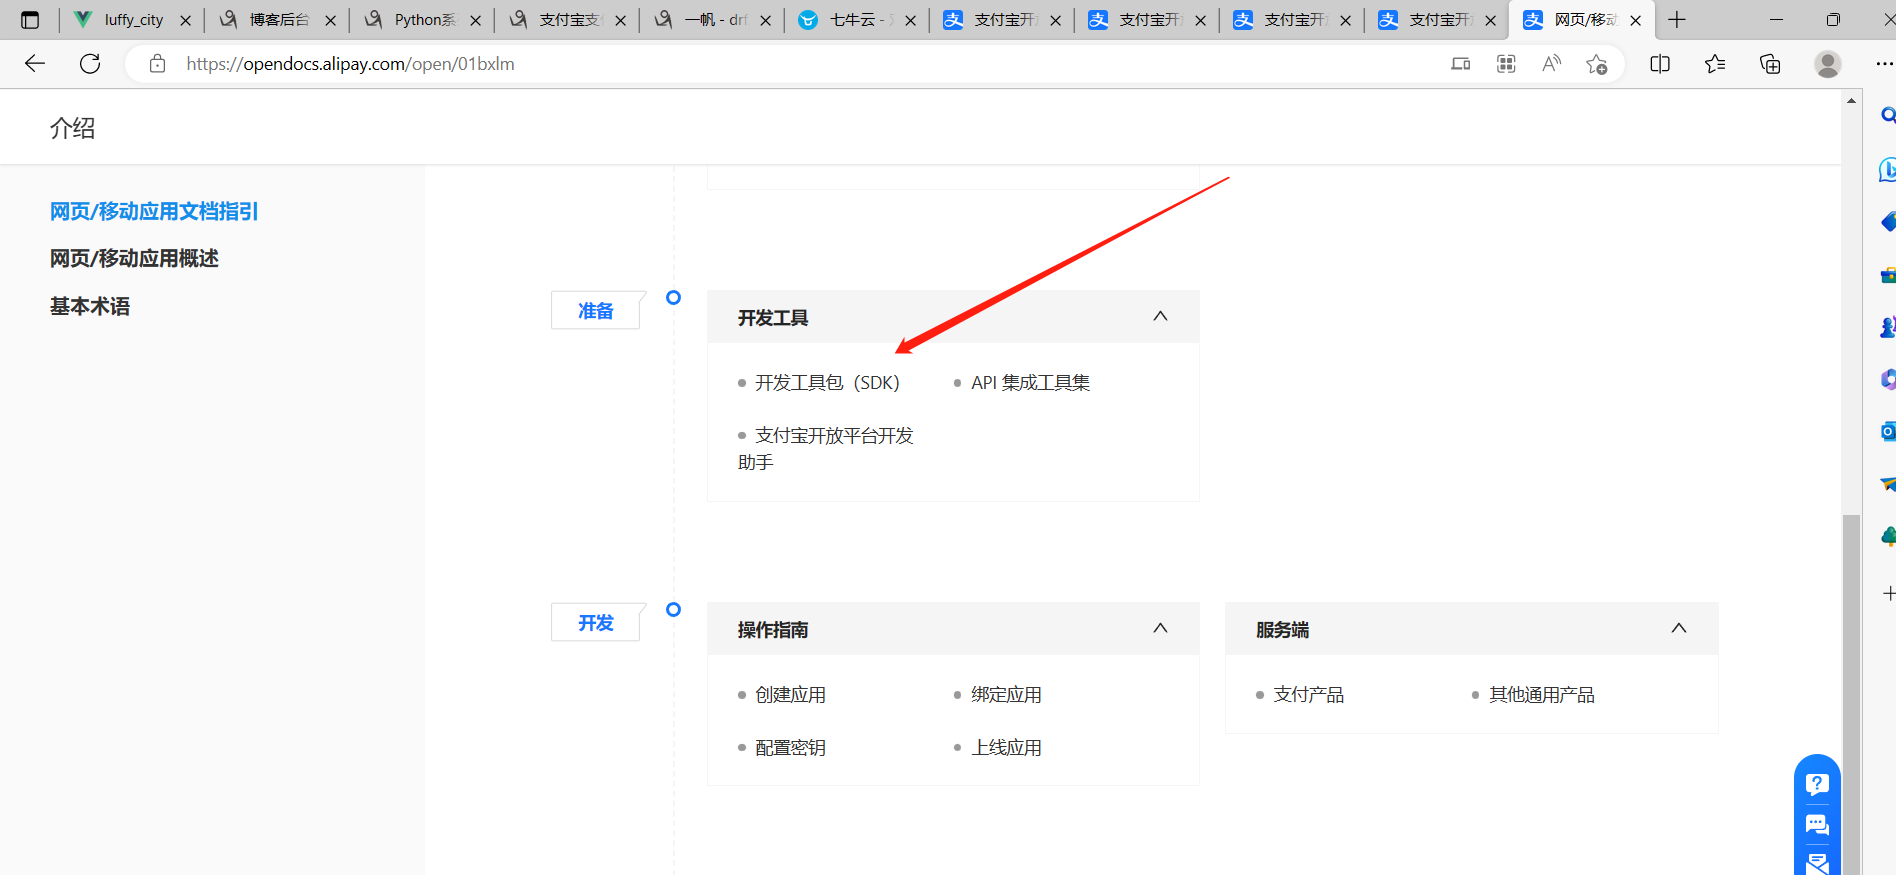Click the page vertical scrollbar thumb

(x=1851, y=694)
